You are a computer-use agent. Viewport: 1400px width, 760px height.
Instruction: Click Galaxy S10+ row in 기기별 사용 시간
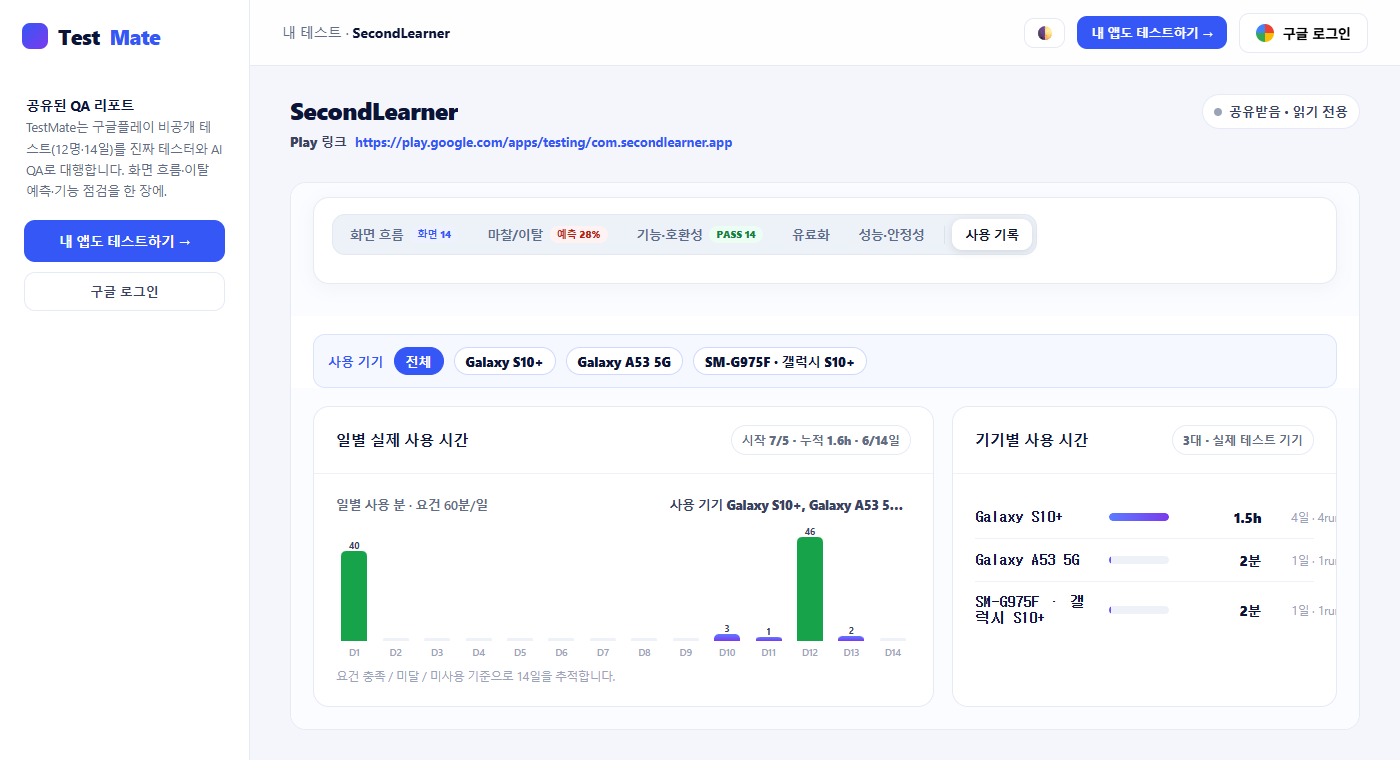[x=1144, y=517]
